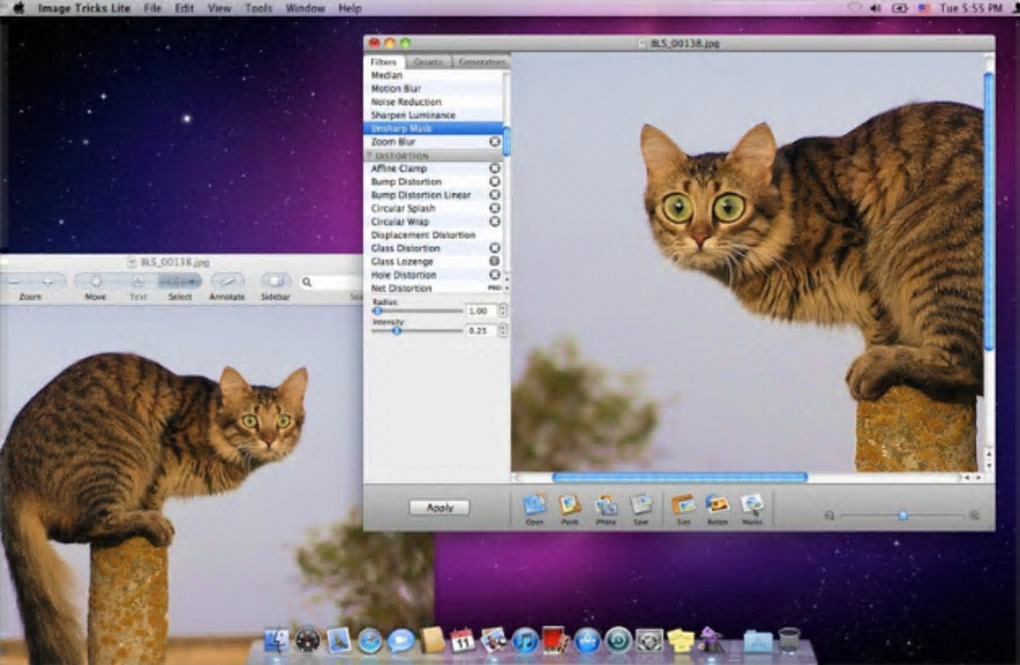Click the Annotate pencil in Preview window

tap(227, 281)
